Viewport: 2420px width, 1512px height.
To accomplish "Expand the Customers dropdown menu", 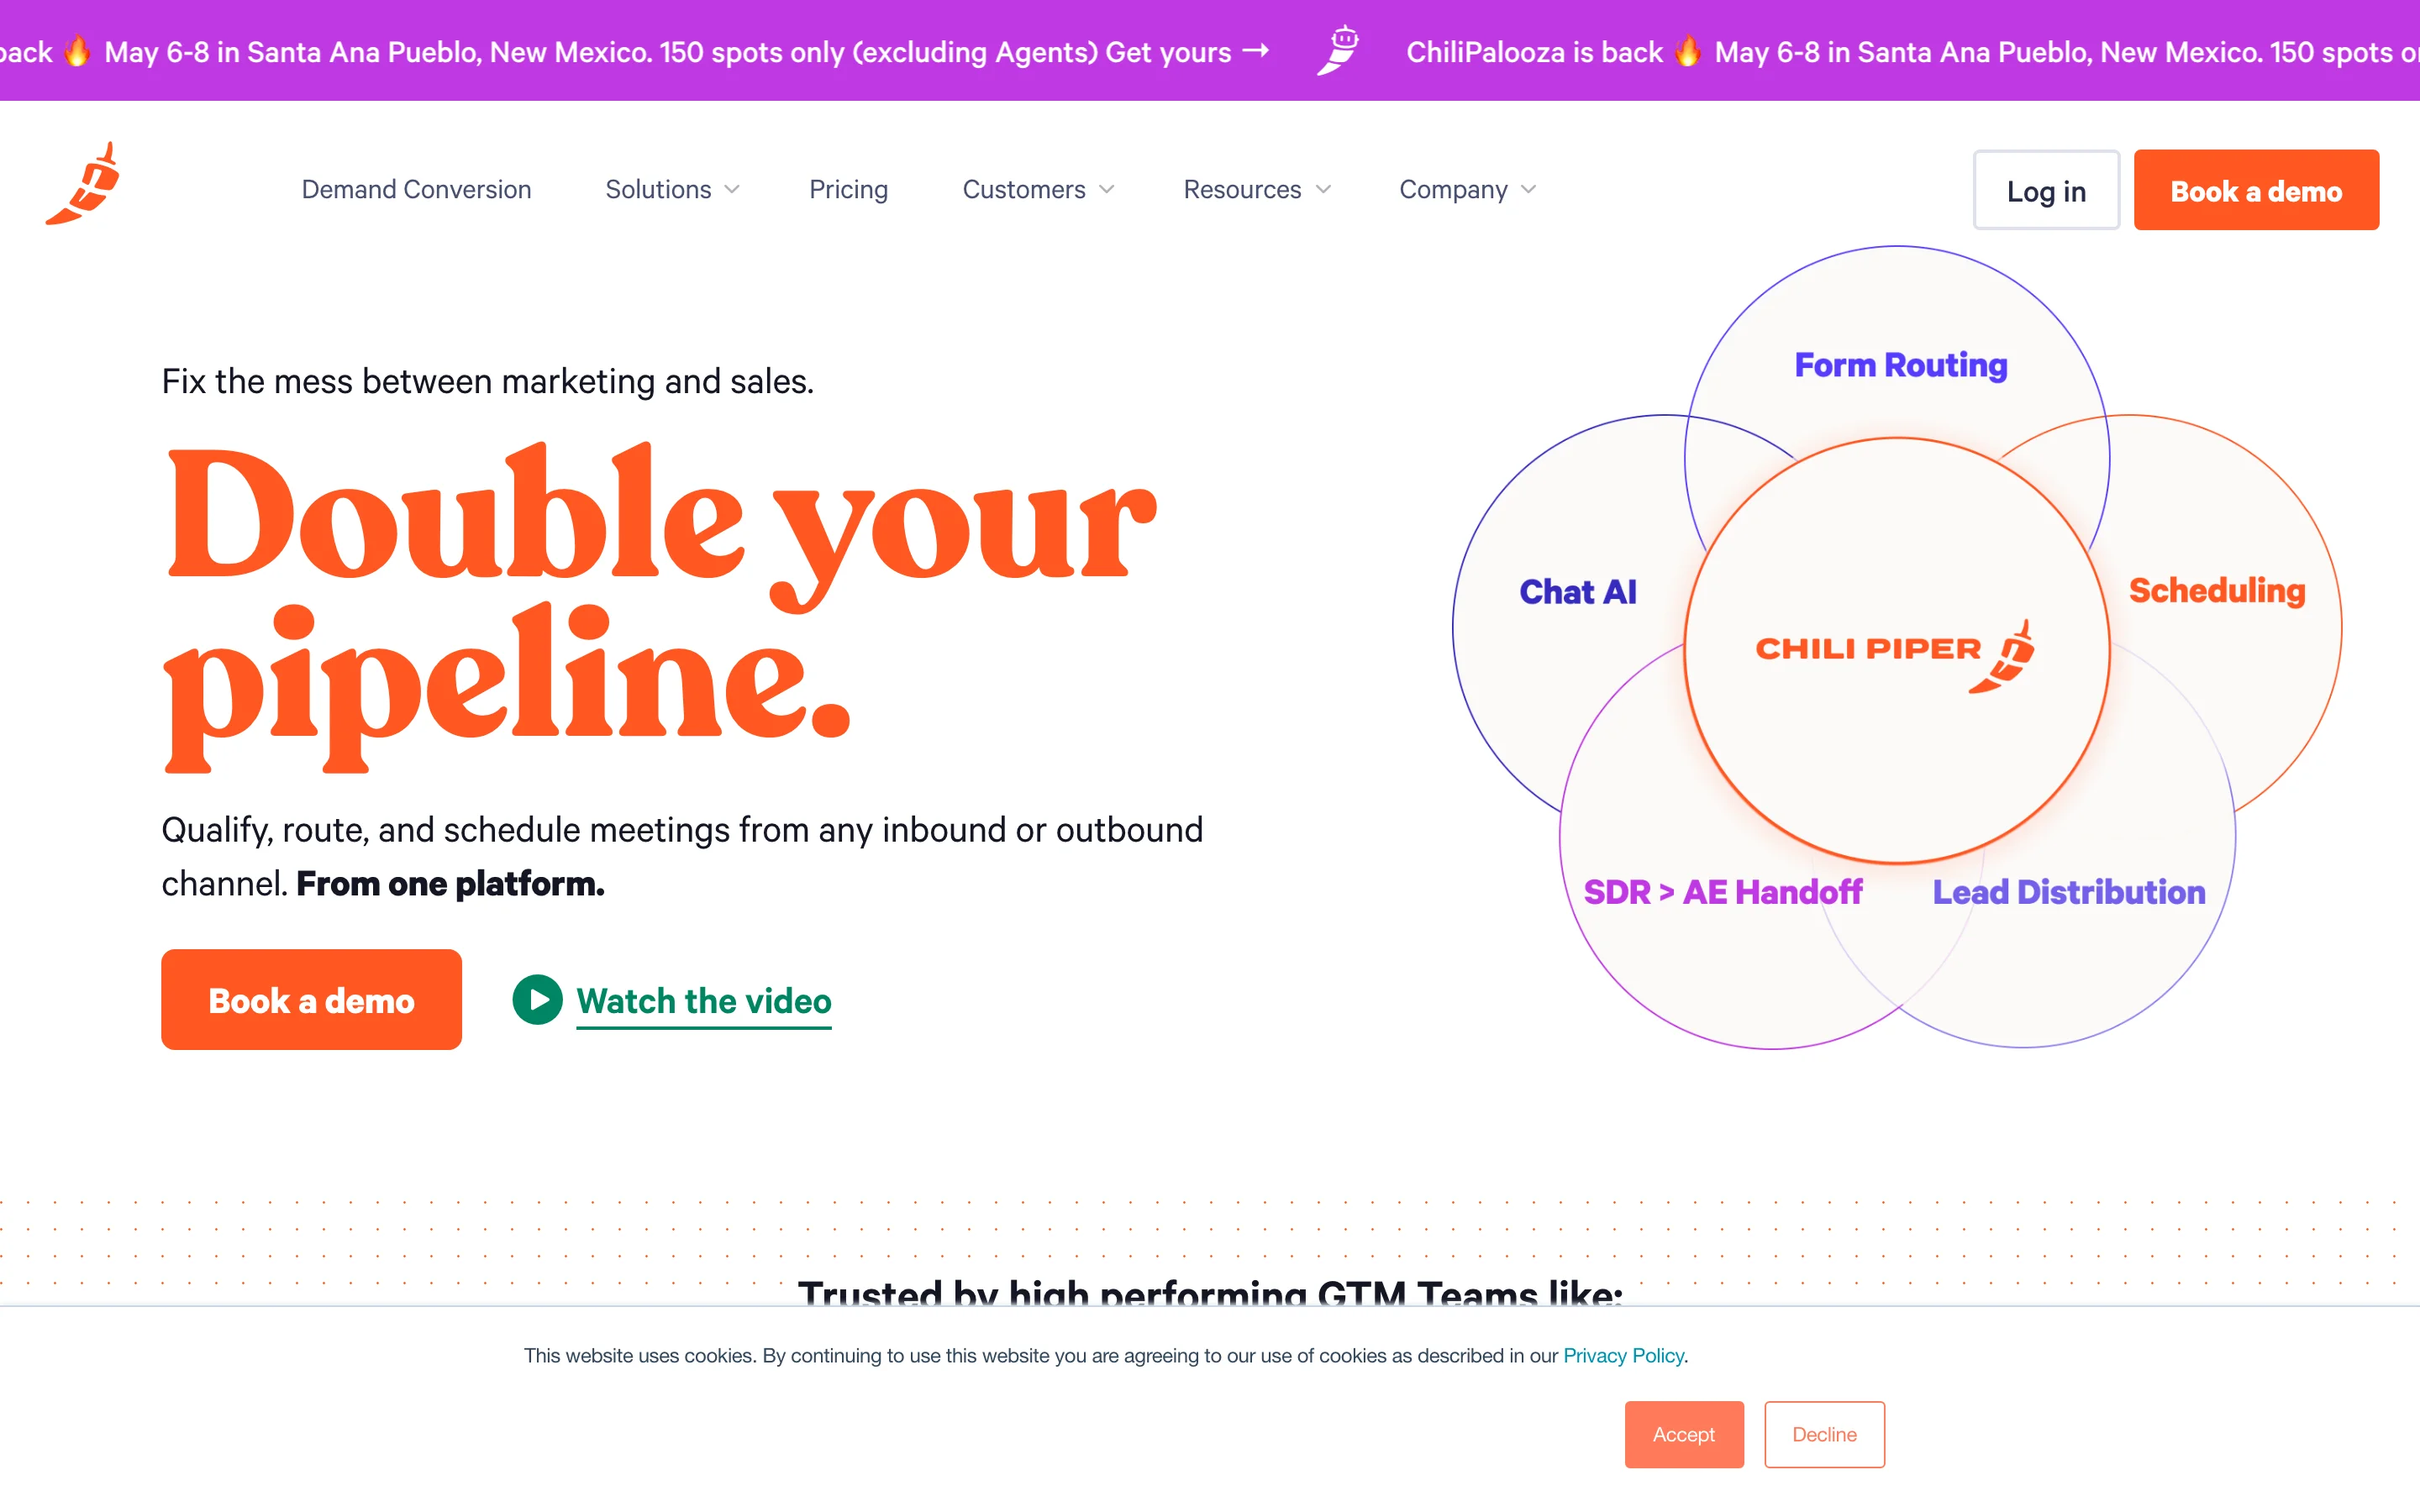I will [x=1037, y=190].
